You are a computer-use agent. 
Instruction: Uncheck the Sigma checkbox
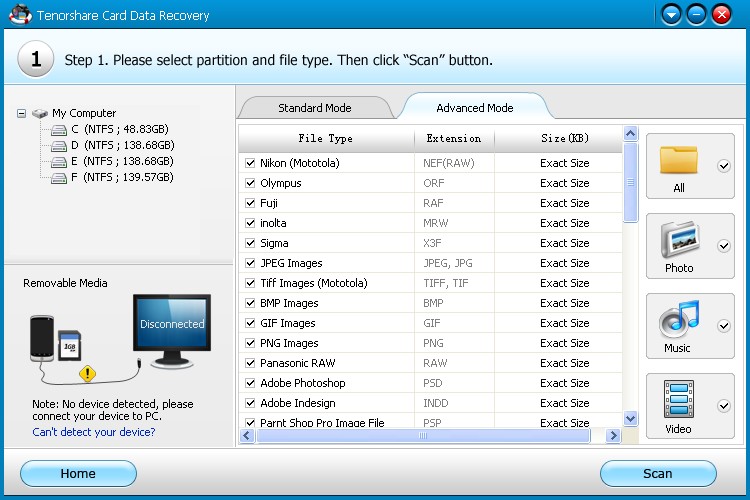[250, 243]
